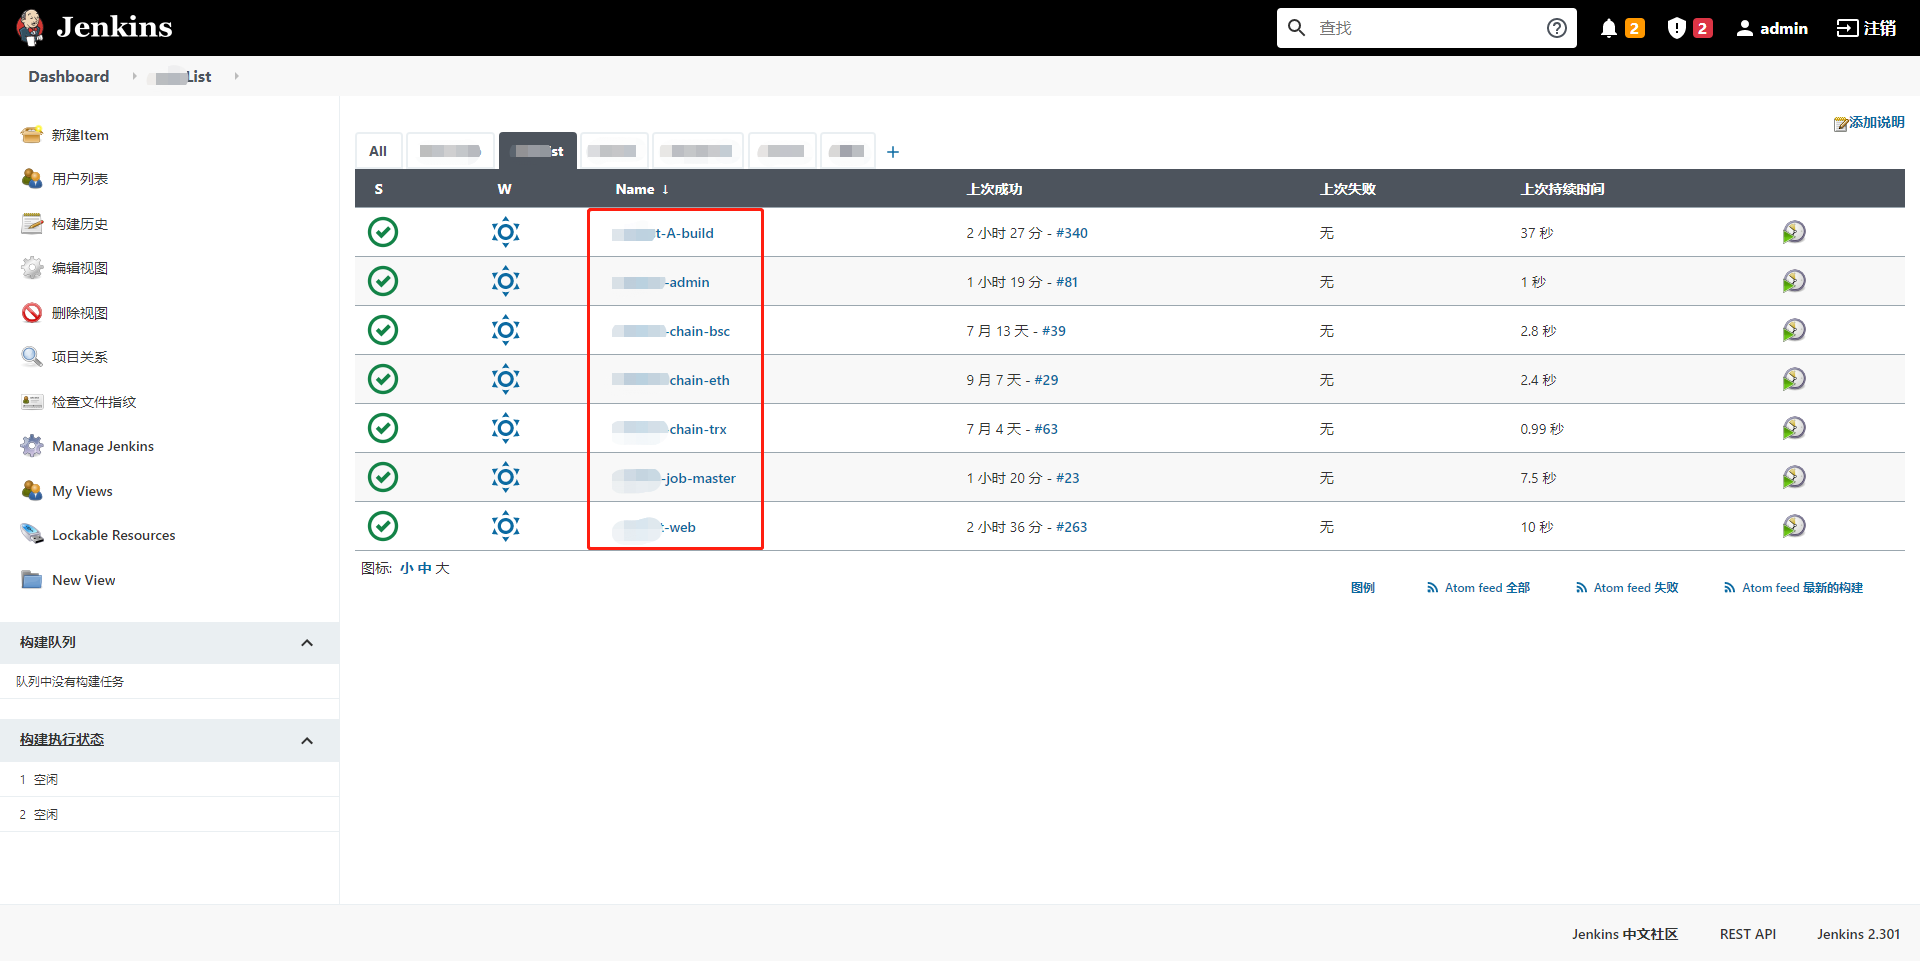Open the job-master job link

point(674,478)
